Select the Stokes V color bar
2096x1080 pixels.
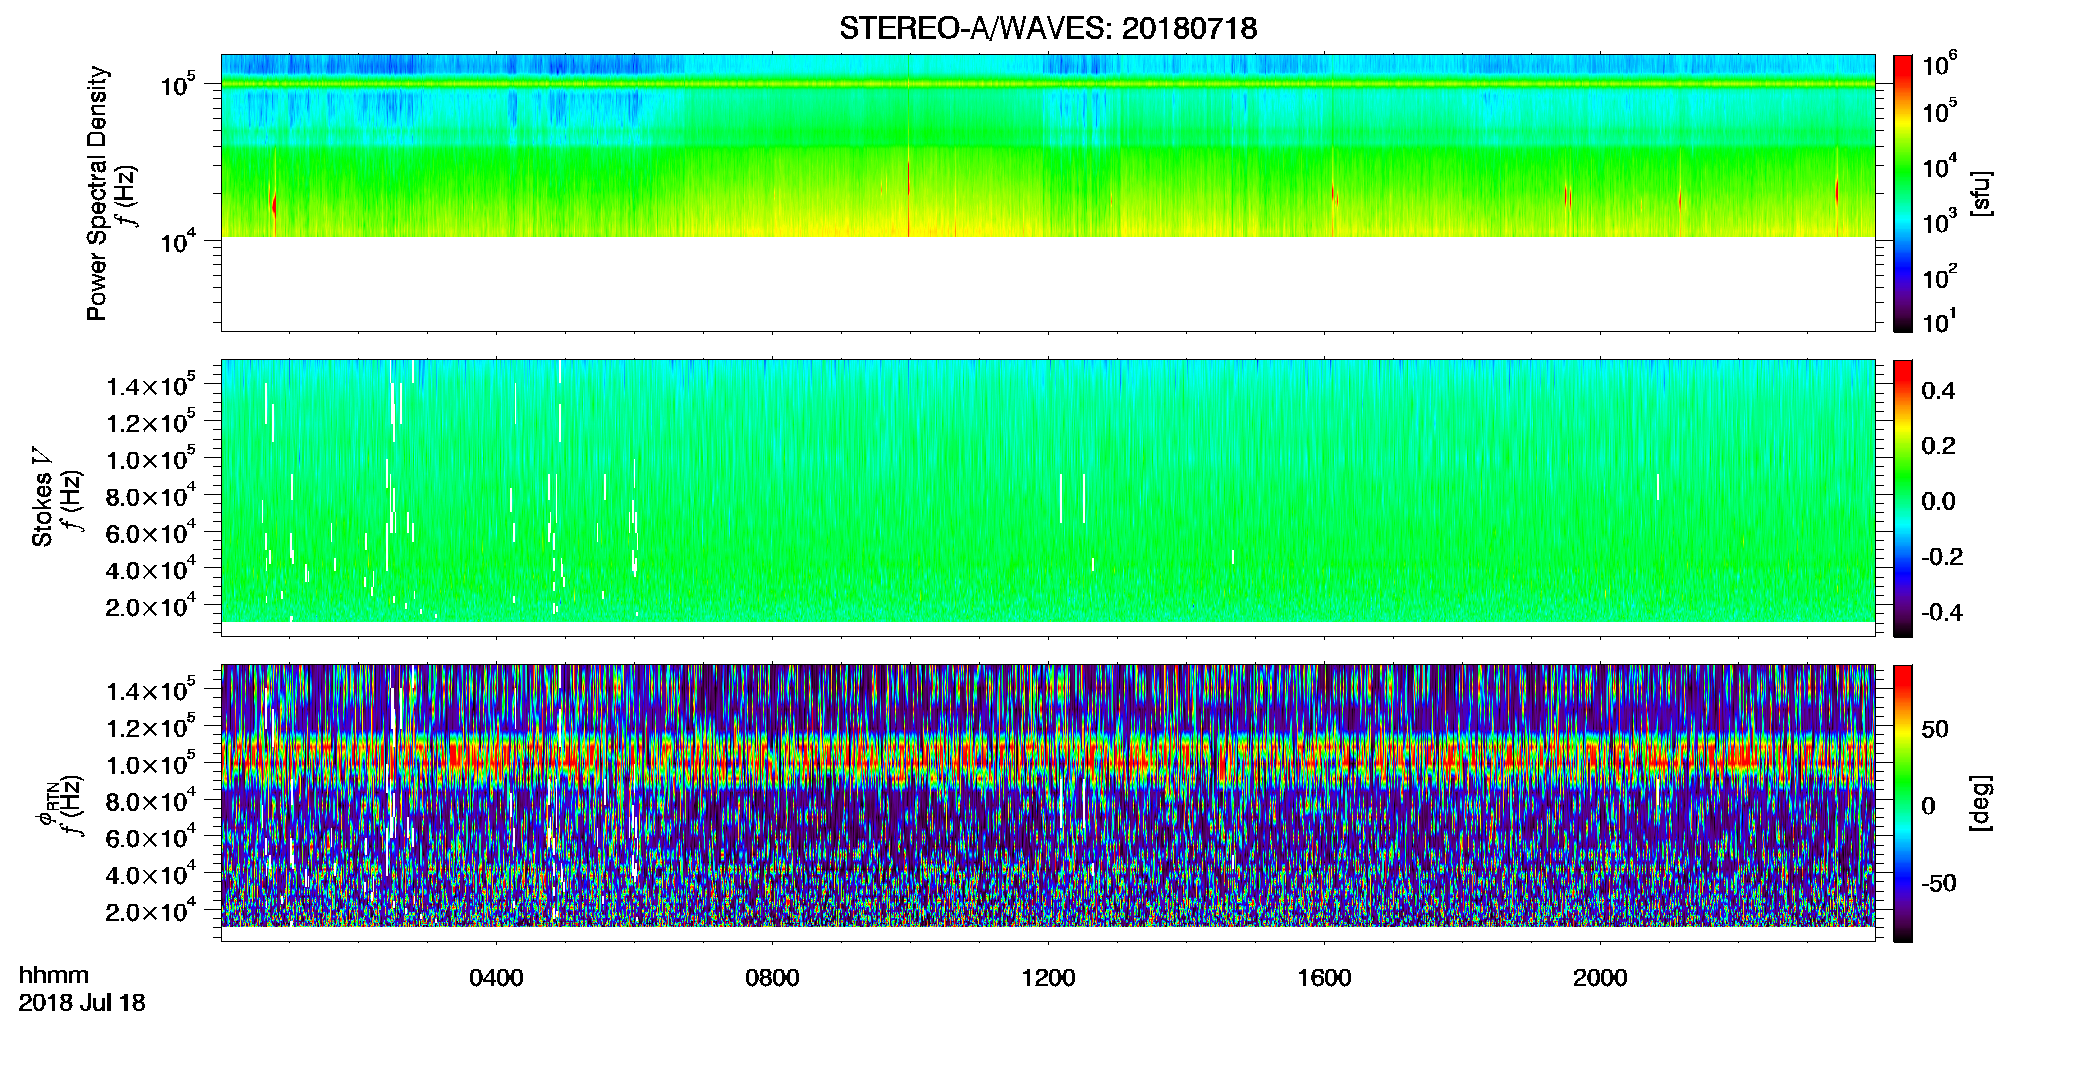click(x=1903, y=498)
